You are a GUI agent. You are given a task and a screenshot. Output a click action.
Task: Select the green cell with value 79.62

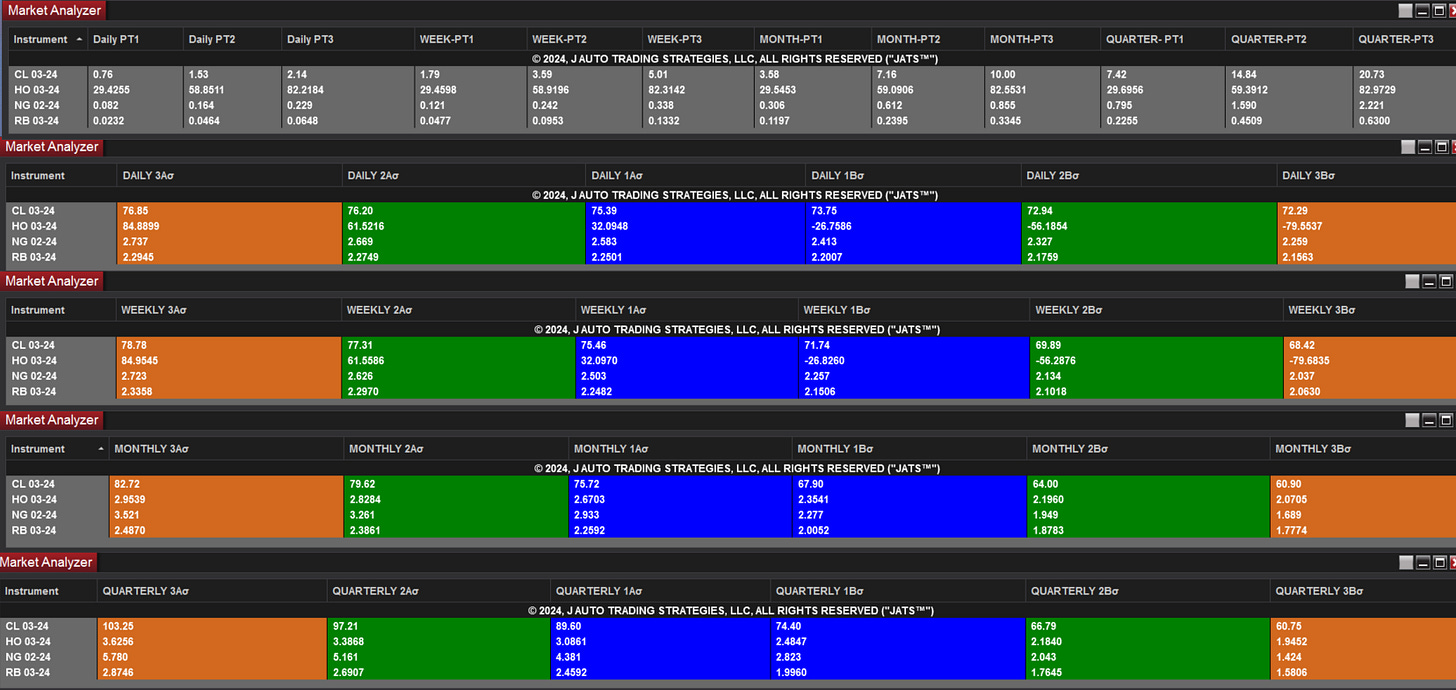(x=456, y=484)
